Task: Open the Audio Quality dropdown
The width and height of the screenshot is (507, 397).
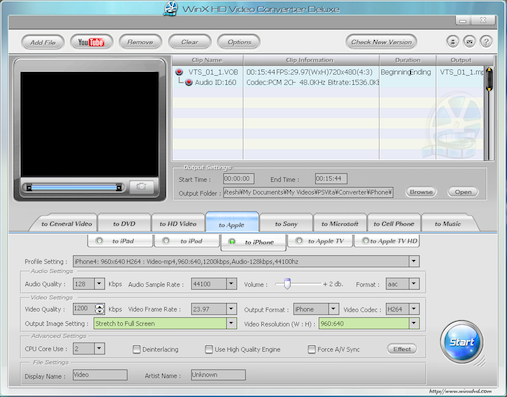Action: tap(99, 284)
